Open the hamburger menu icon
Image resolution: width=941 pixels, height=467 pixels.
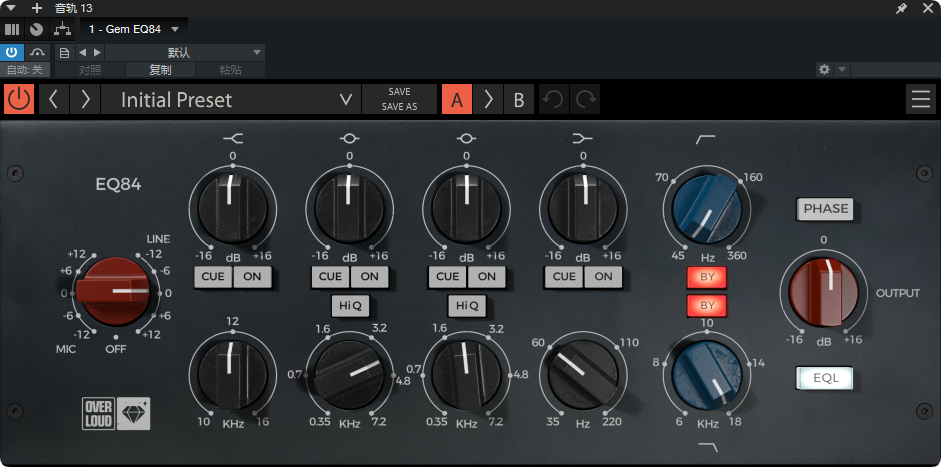coord(921,99)
